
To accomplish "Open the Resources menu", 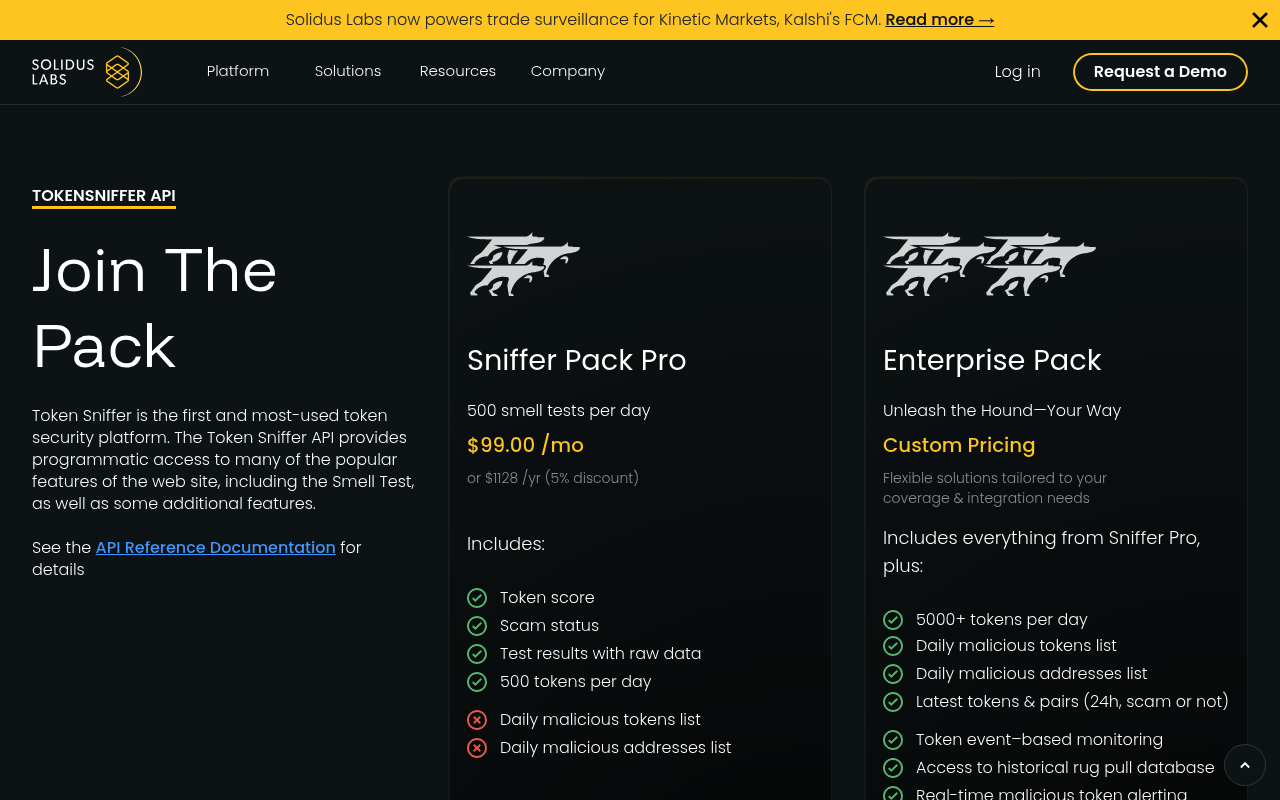I will [x=458, y=71].
